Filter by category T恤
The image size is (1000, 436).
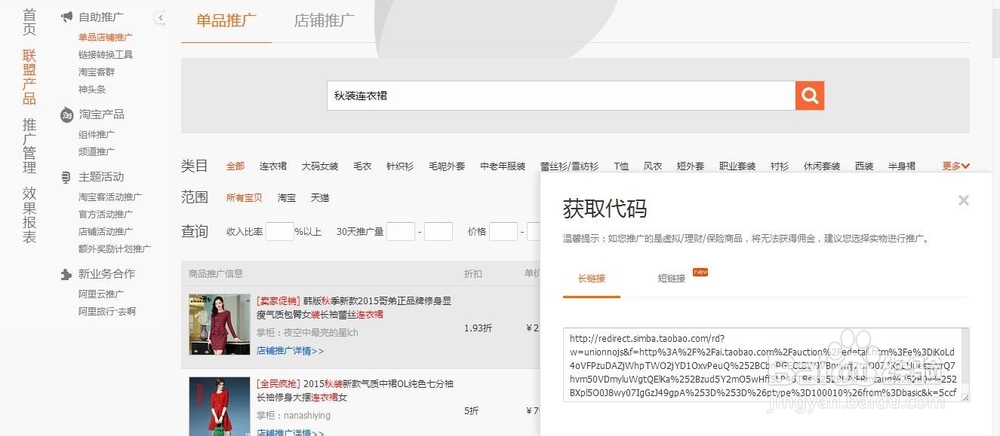(x=621, y=166)
